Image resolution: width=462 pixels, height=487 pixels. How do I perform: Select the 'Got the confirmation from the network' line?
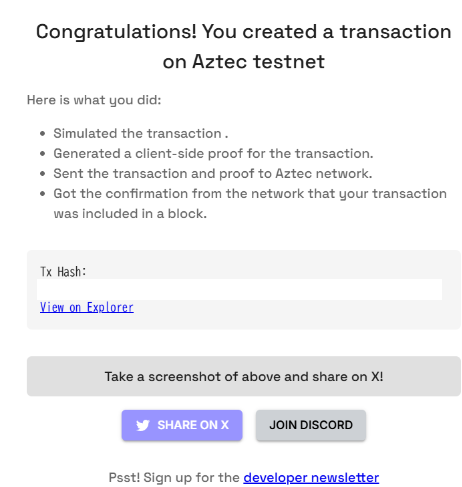[x=250, y=194]
